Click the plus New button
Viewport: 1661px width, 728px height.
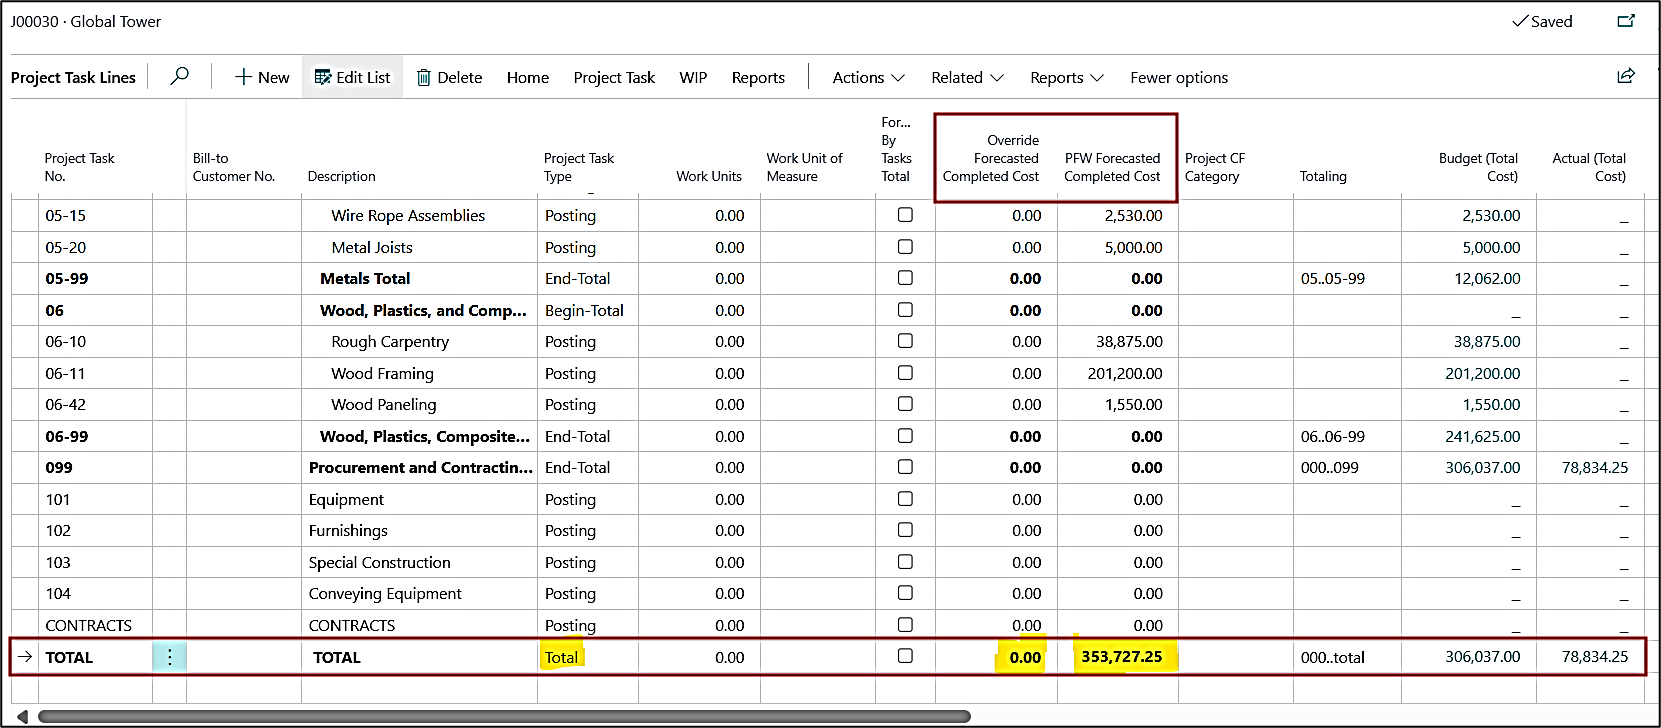click(x=262, y=77)
